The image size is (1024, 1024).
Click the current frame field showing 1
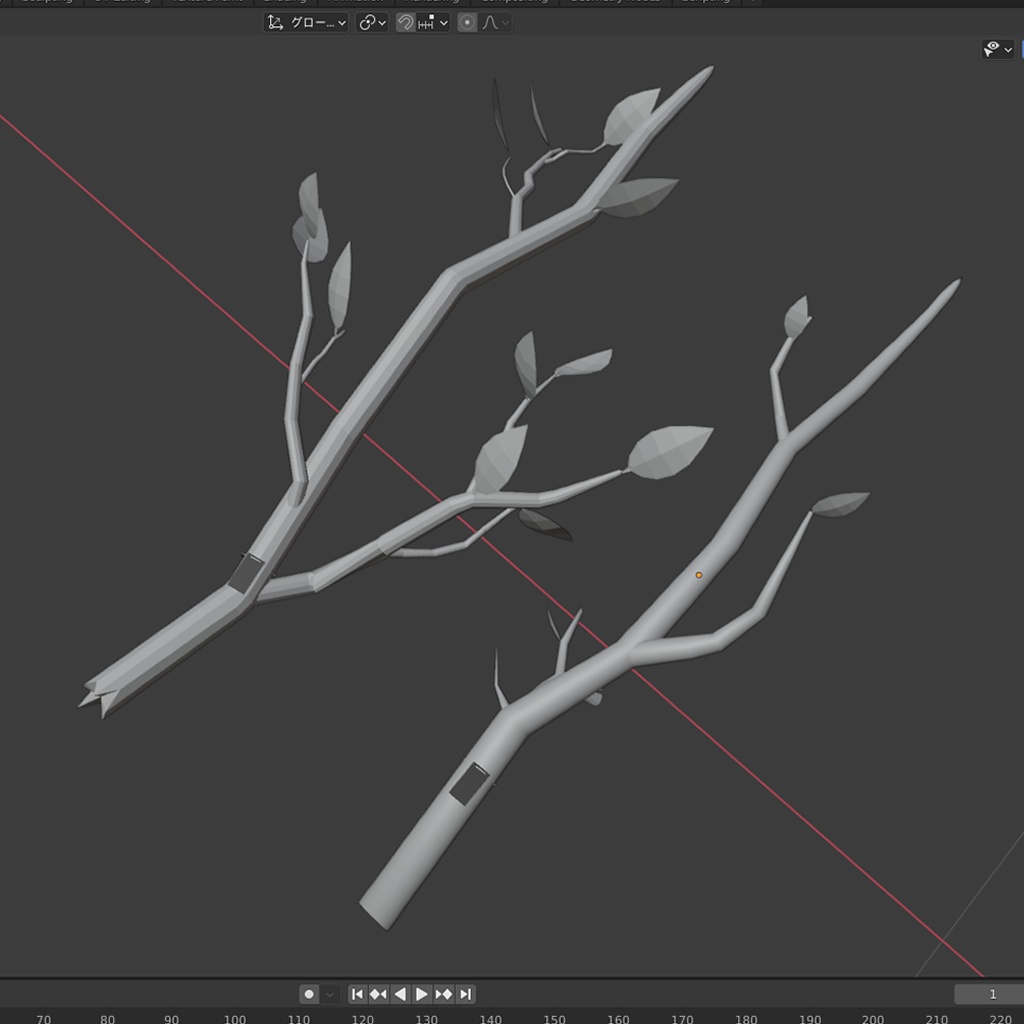(989, 994)
